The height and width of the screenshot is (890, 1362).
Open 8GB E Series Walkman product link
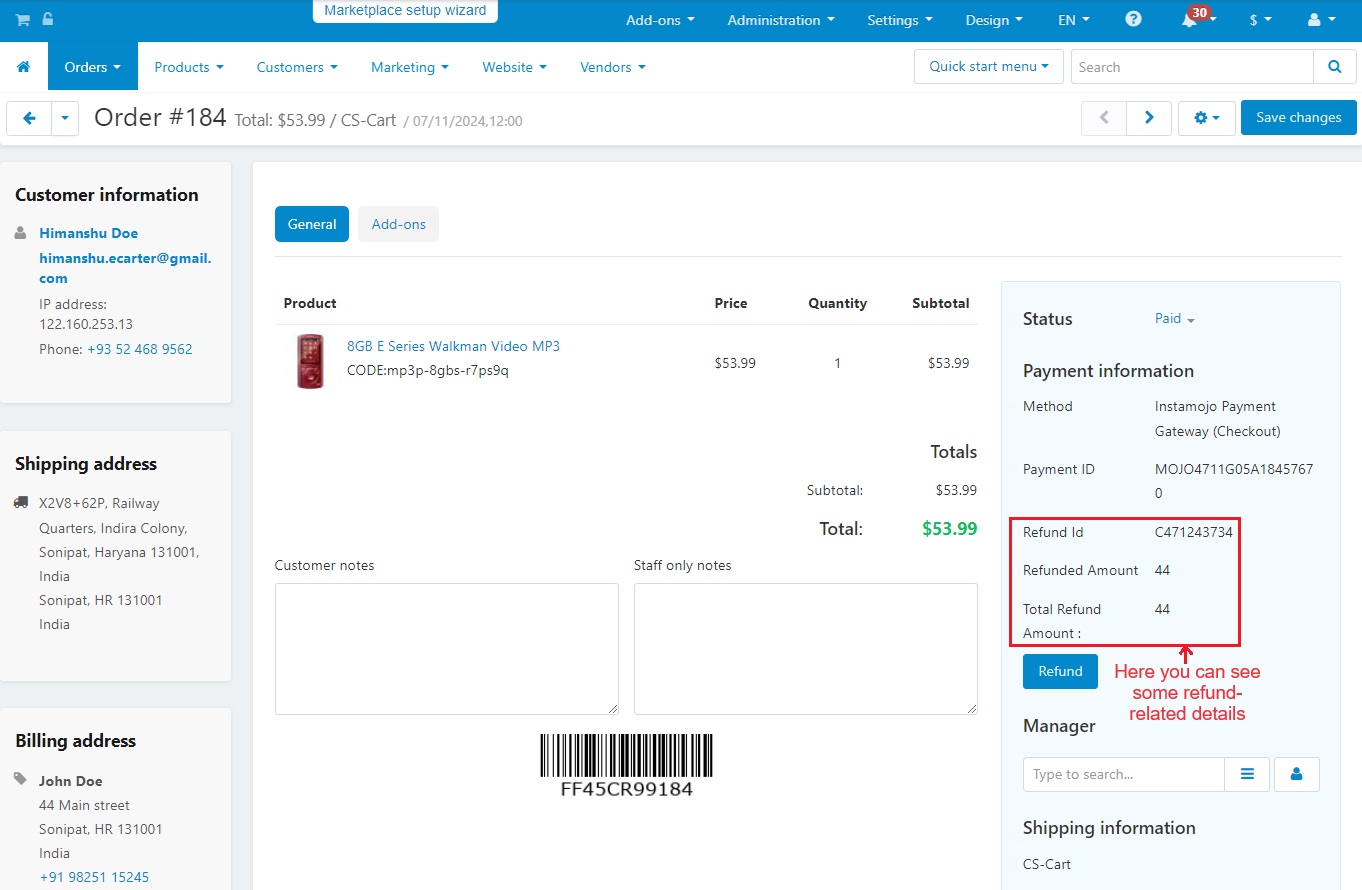(x=453, y=346)
